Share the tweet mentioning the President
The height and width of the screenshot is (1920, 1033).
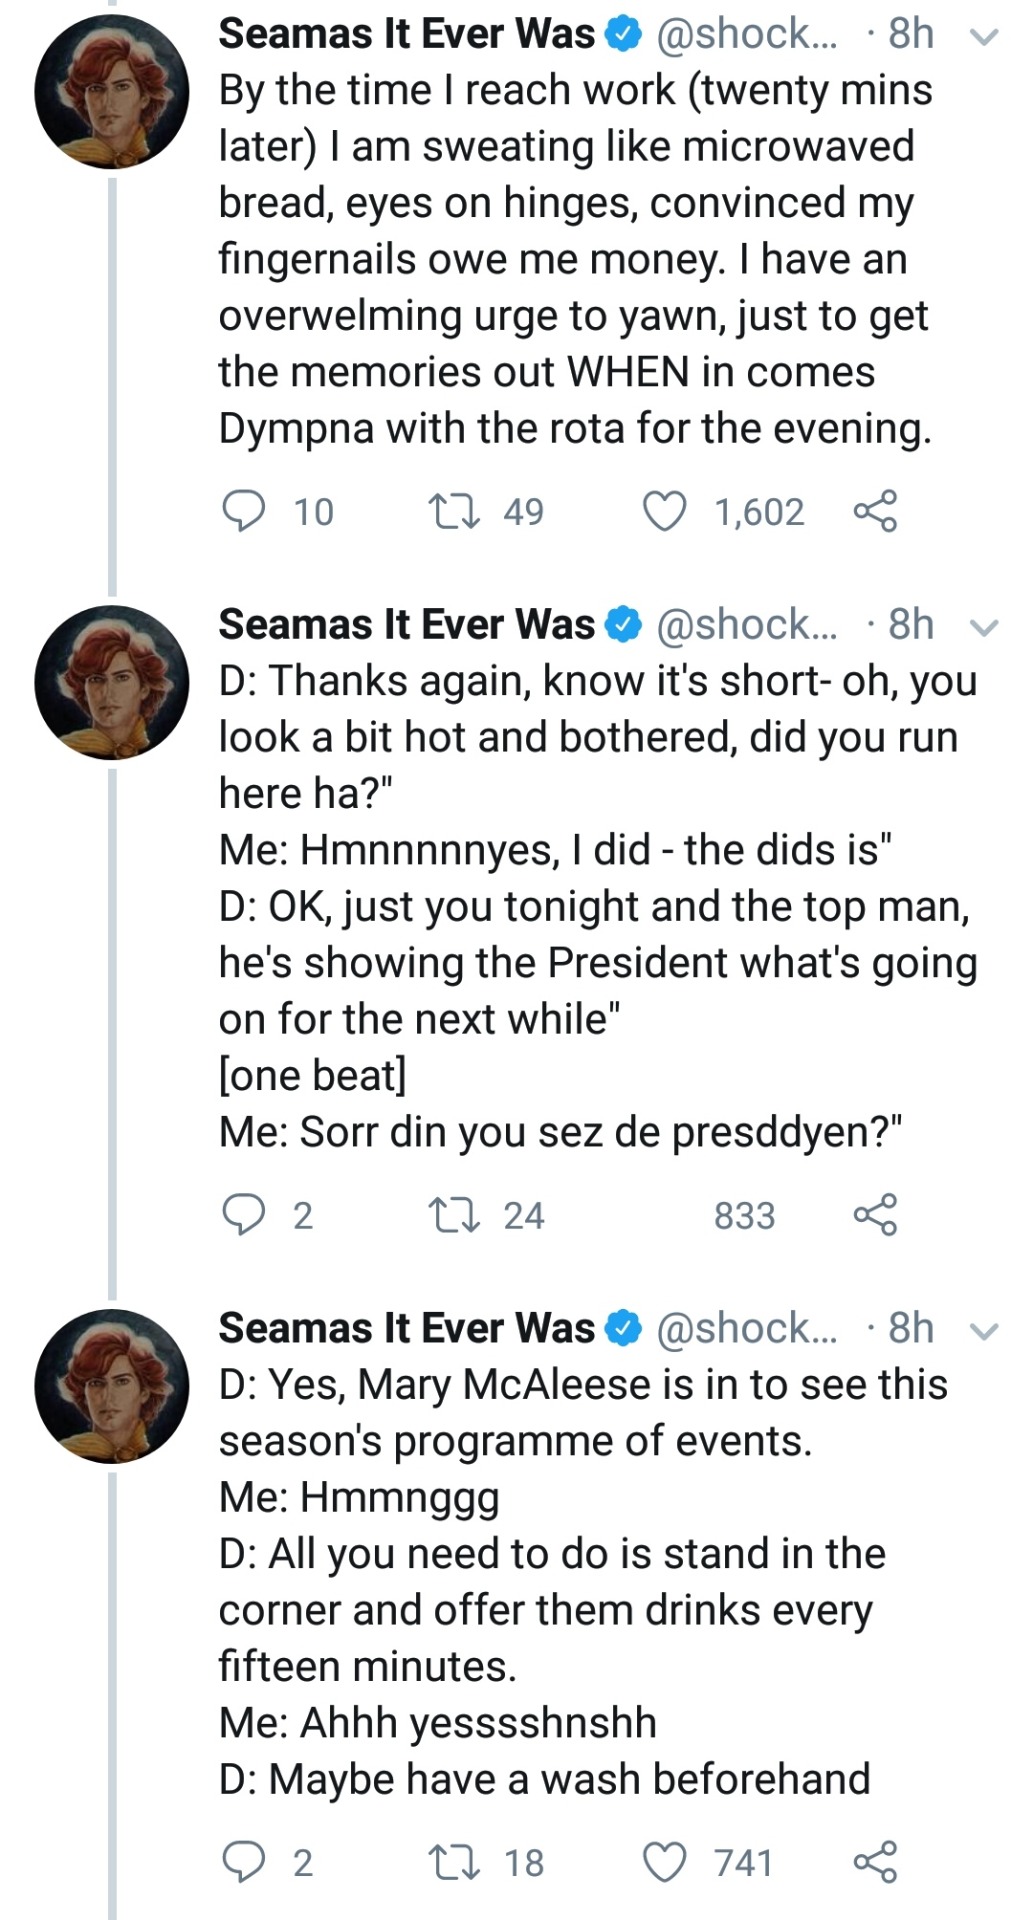click(875, 1215)
